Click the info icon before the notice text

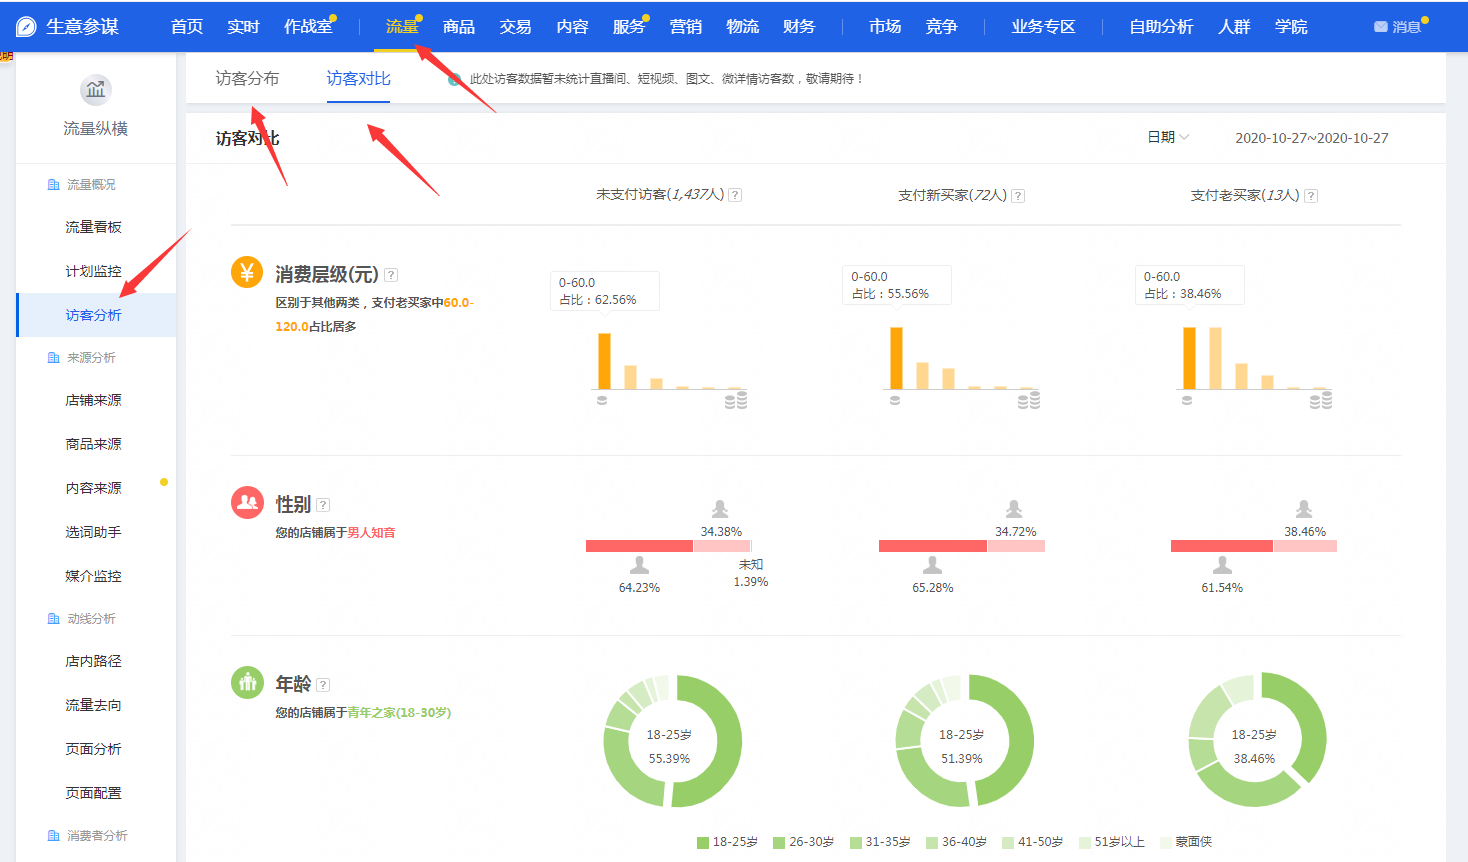(455, 79)
